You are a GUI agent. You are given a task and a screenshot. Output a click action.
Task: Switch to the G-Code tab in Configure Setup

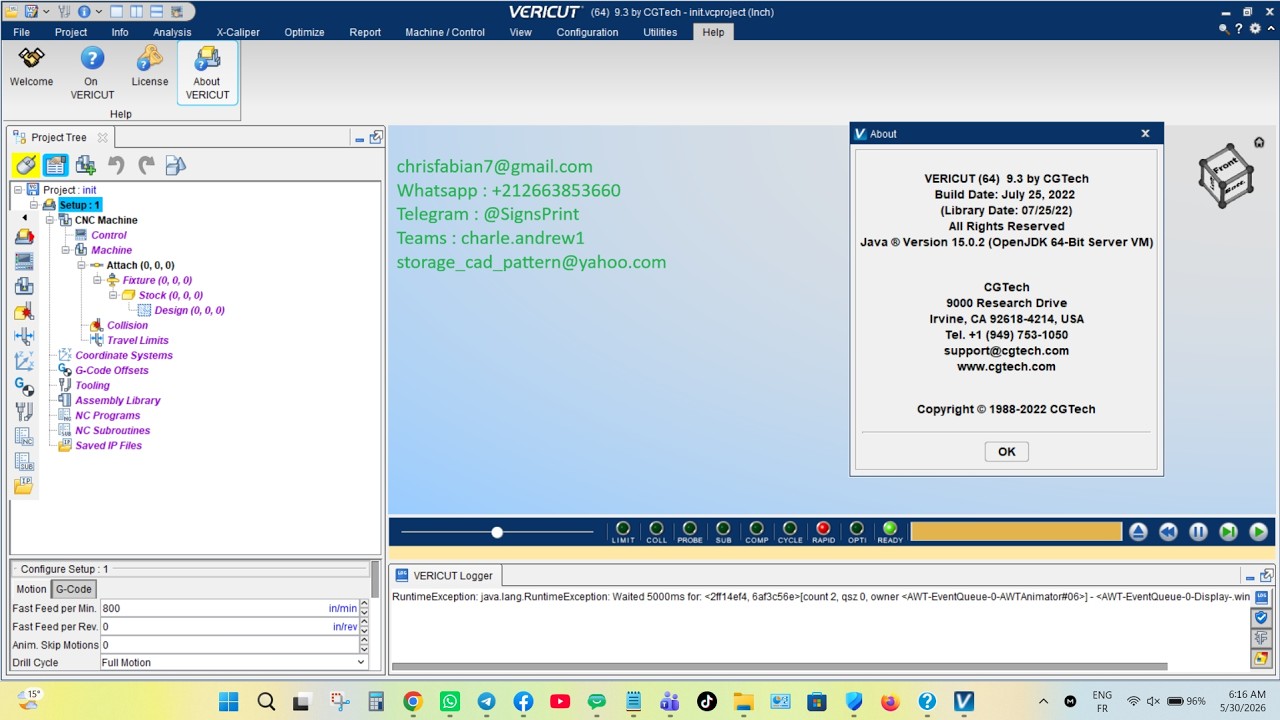pos(74,589)
